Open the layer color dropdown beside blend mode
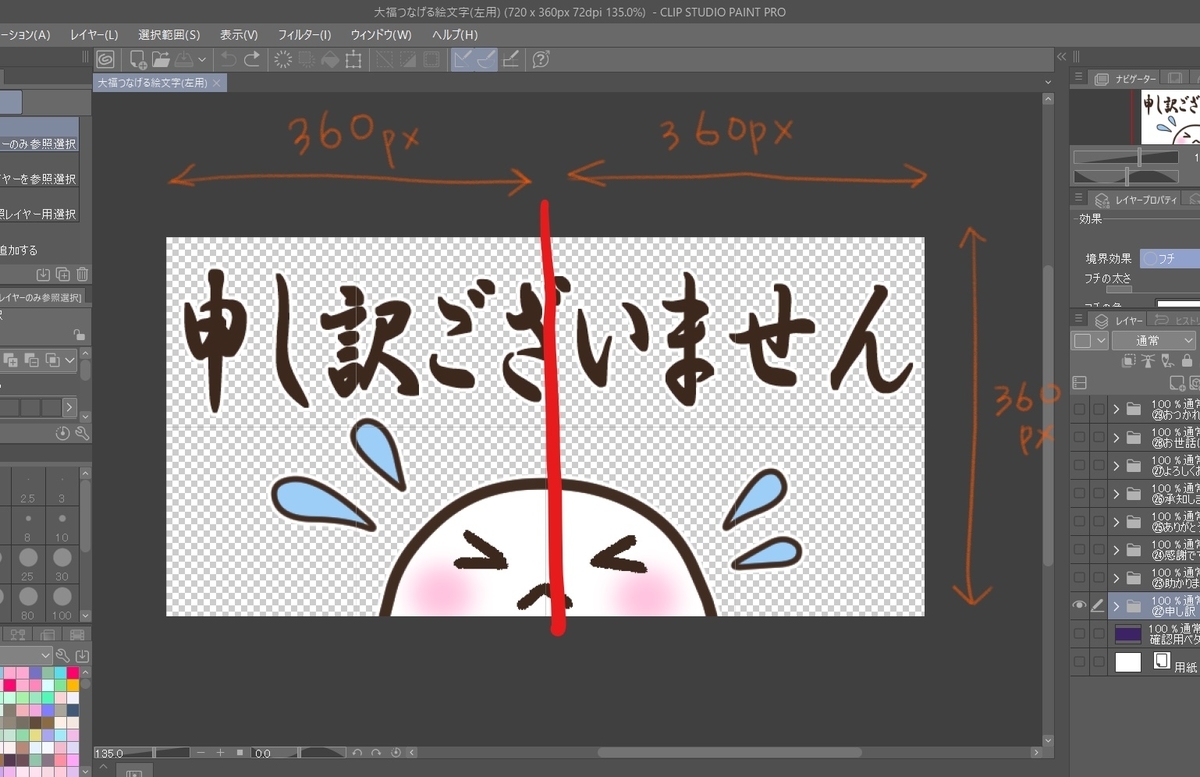The width and height of the screenshot is (1200, 777). [1090, 341]
